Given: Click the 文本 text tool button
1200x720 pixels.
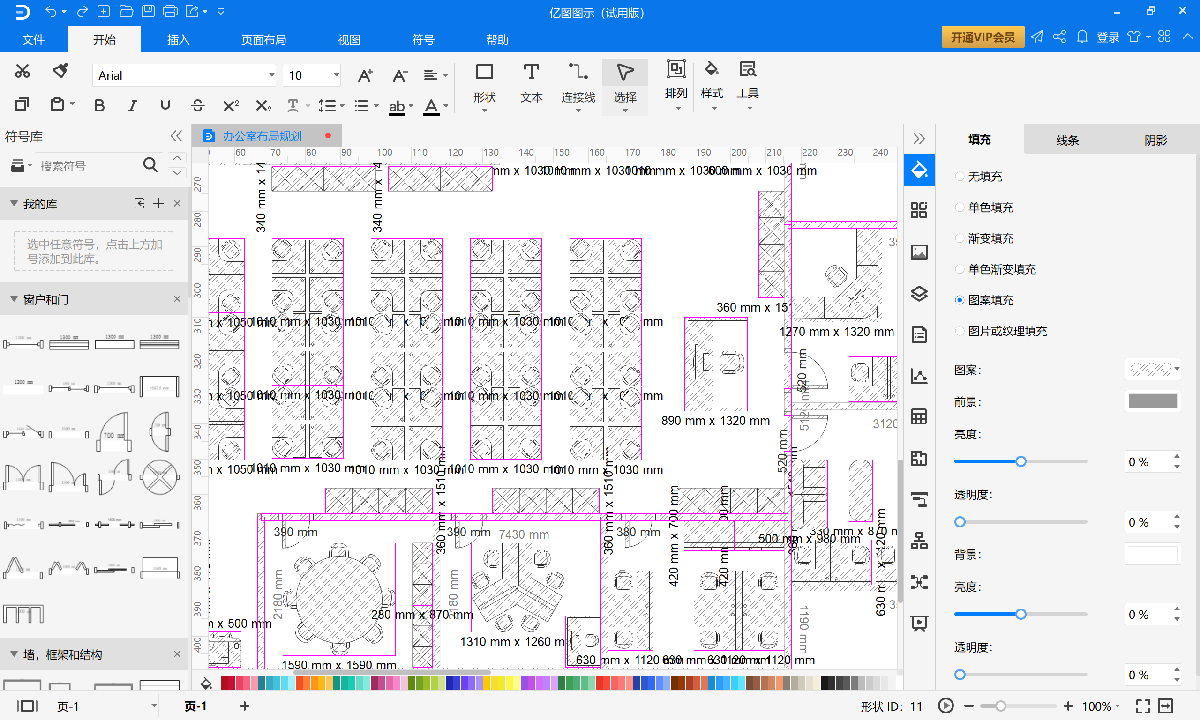Looking at the screenshot, I should [x=531, y=83].
